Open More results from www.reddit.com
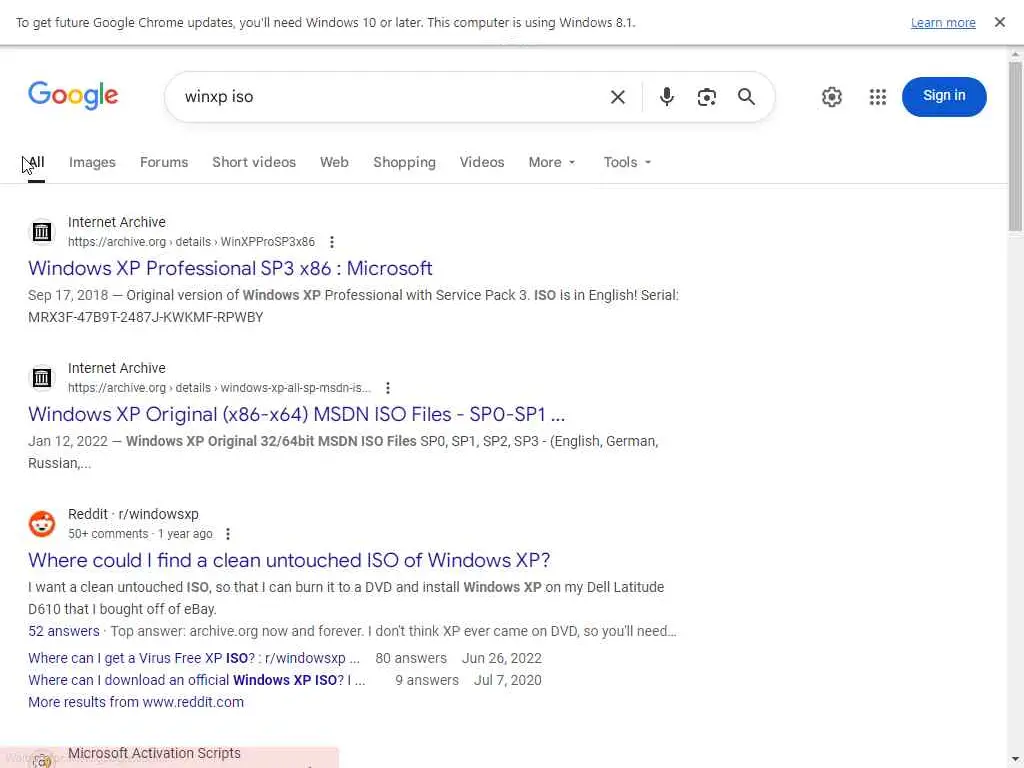This screenshot has width=1024, height=768. click(136, 702)
